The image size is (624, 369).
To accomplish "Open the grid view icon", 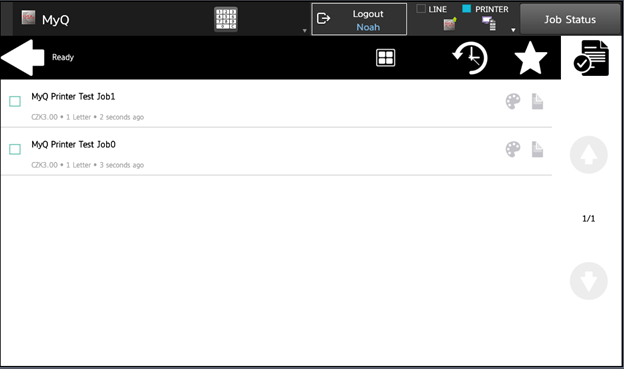I will tap(386, 58).
